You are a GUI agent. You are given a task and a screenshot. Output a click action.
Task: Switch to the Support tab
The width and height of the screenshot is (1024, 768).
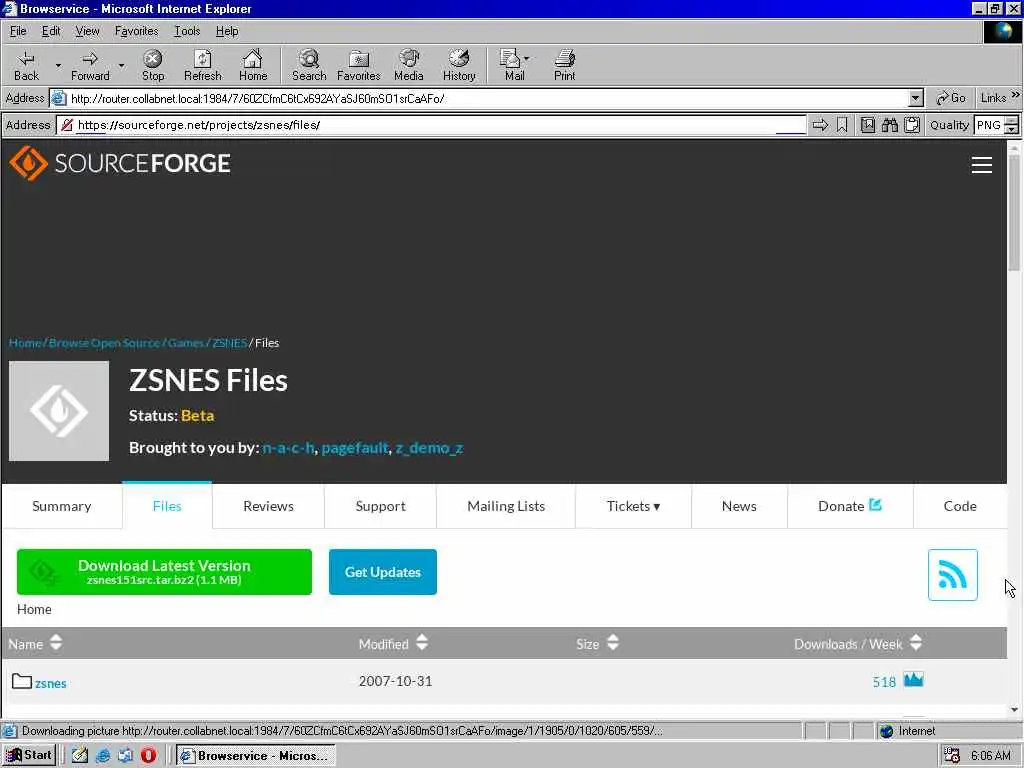[380, 506]
